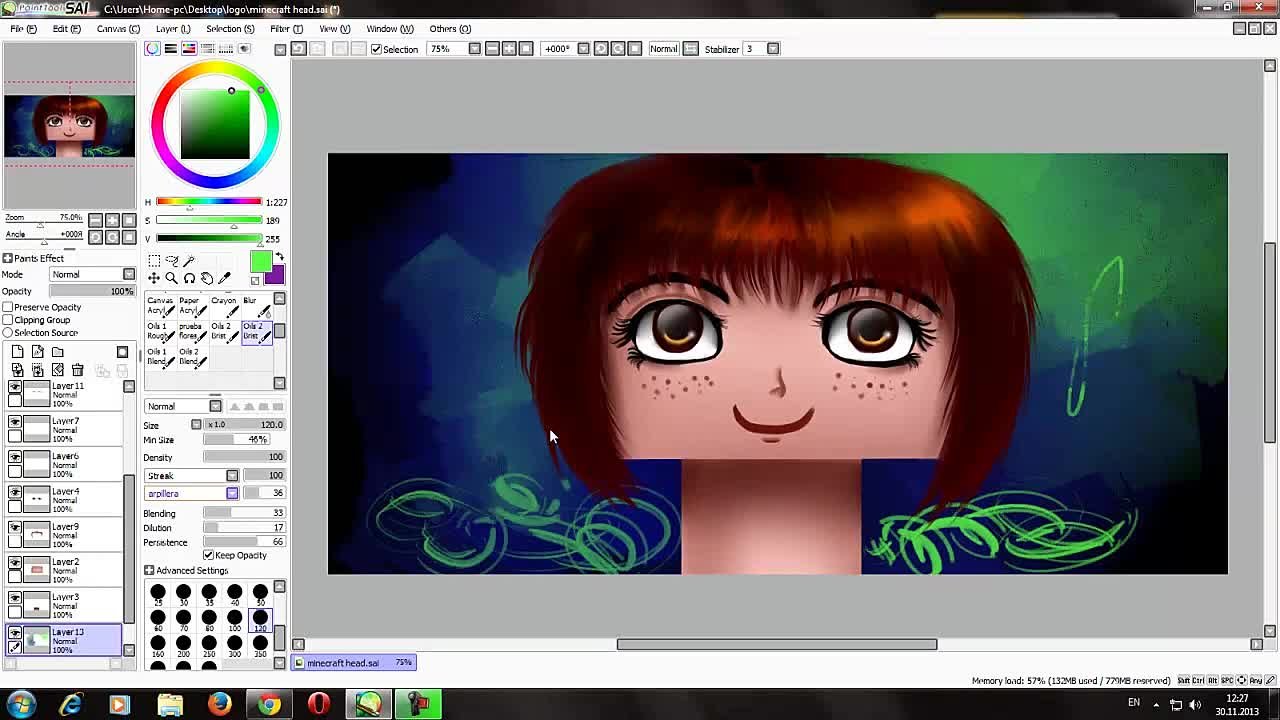
Task: Select the Crayon brush preset
Action: 224,302
